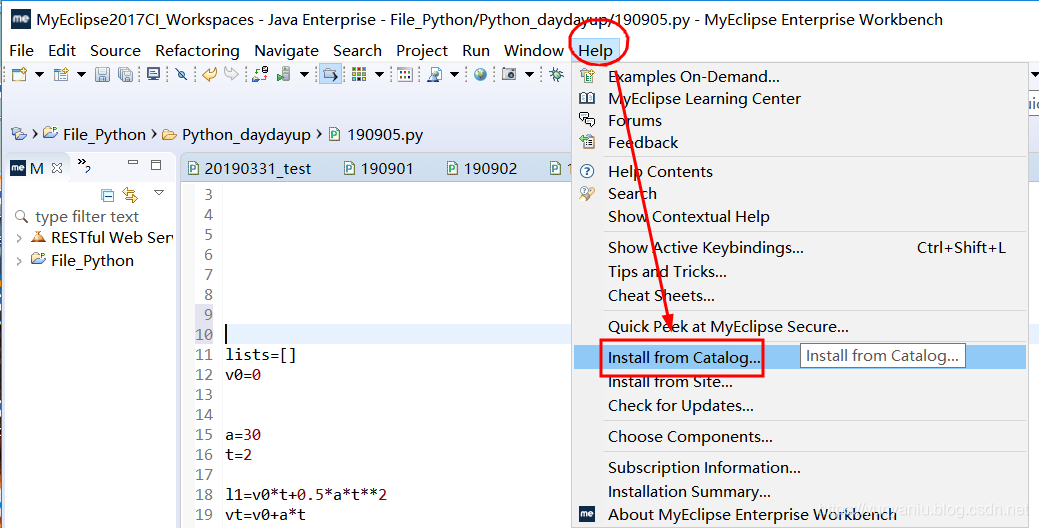Screen dimensions: 1039x528
Task: Open the Navigate menu
Action: click(286, 51)
